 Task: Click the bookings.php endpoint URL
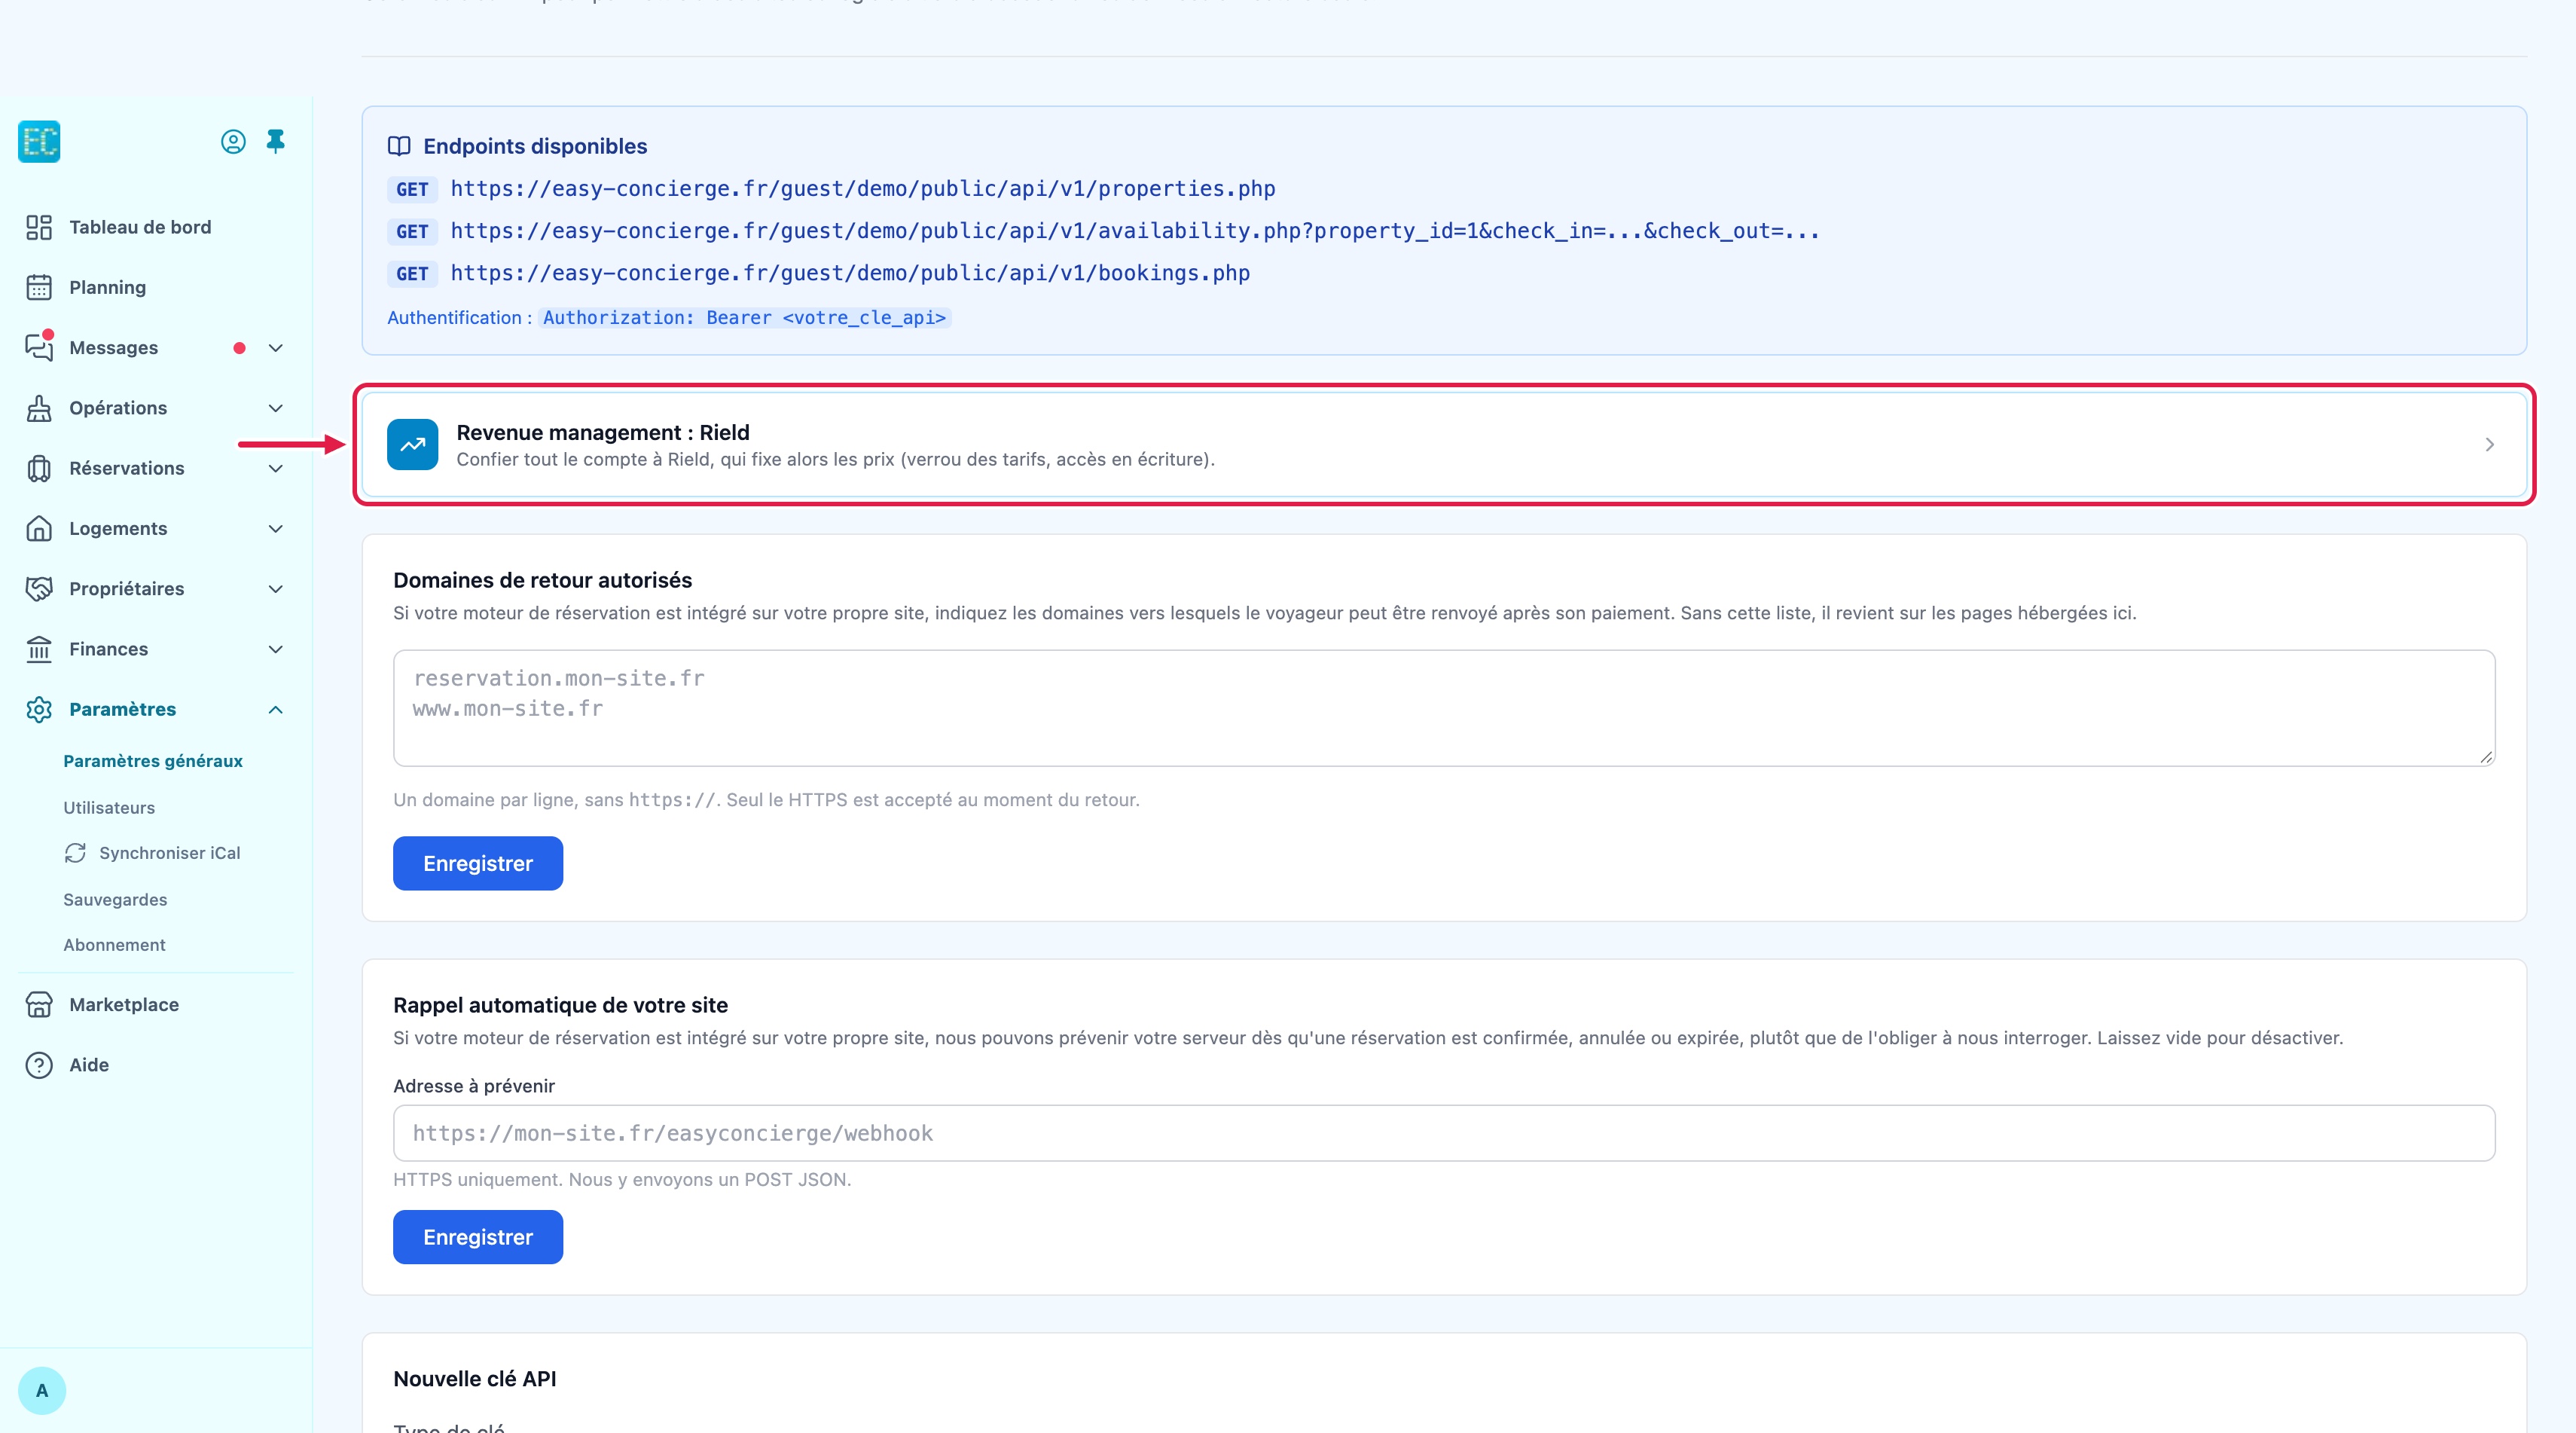pos(850,273)
